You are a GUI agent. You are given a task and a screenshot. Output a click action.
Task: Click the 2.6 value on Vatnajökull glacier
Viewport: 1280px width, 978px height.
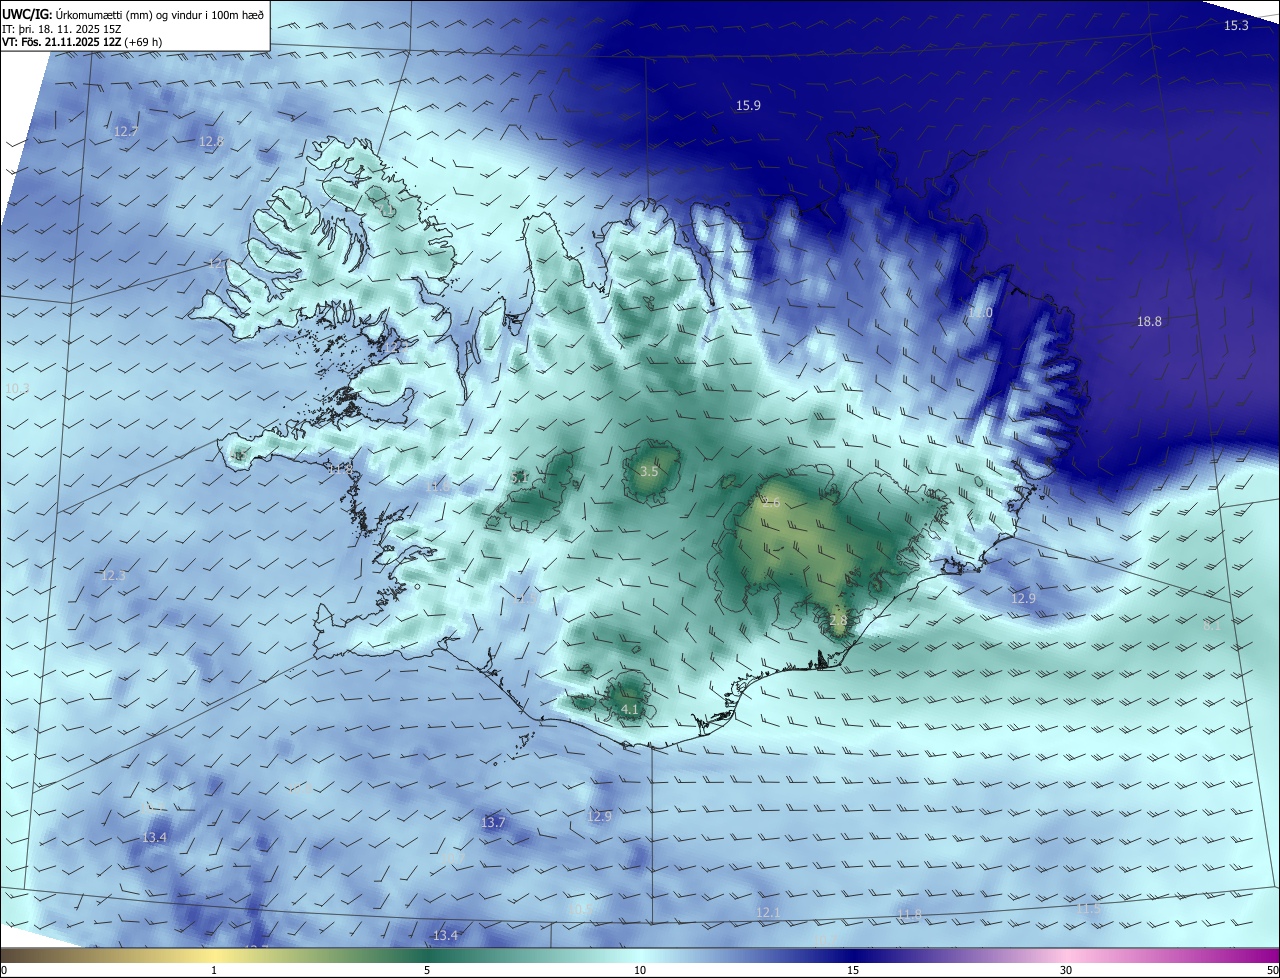click(x=771, y=503)
